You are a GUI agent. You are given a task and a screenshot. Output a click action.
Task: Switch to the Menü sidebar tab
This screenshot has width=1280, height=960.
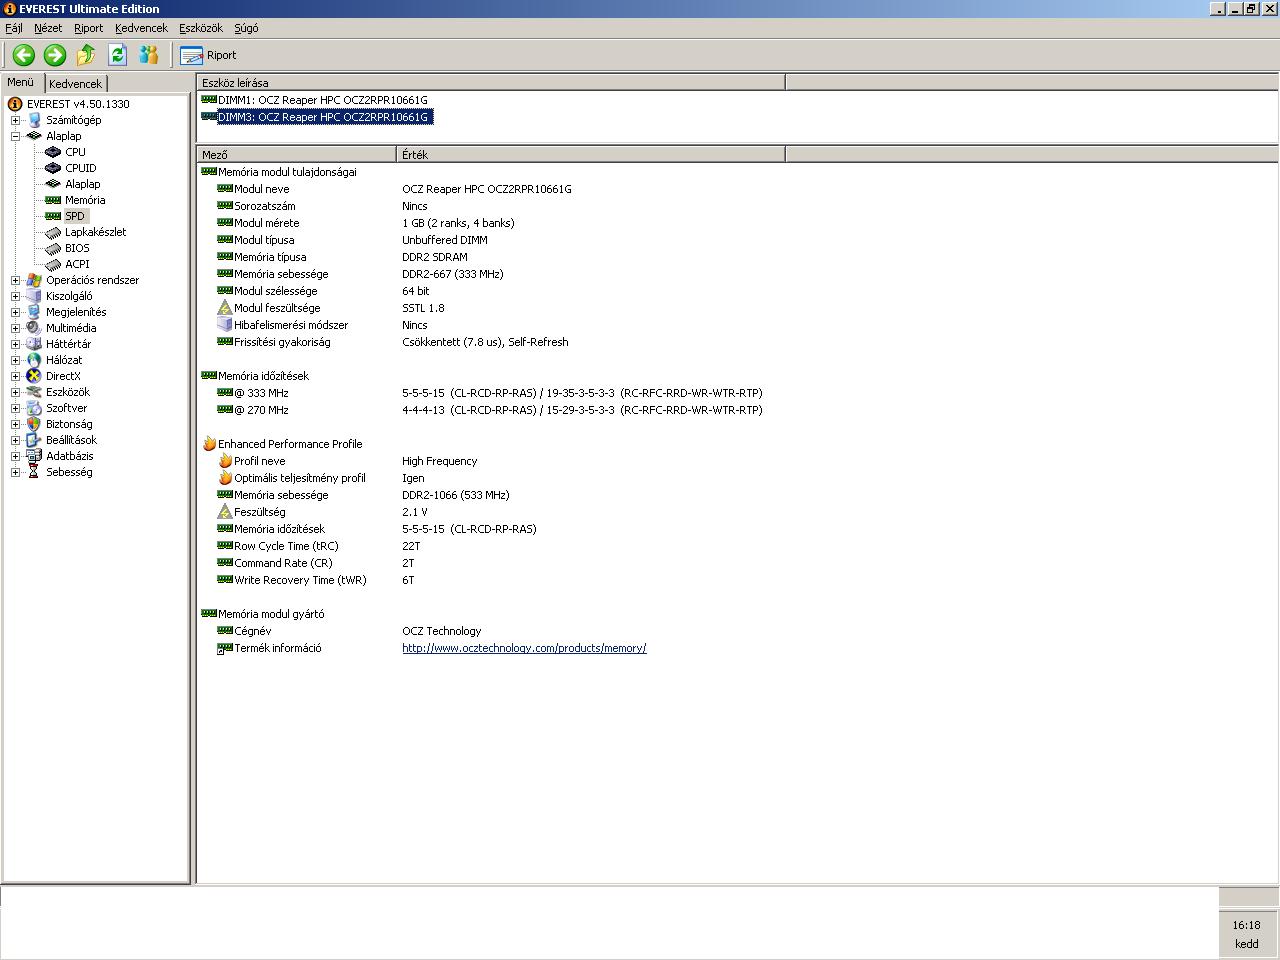pos(21,82)
